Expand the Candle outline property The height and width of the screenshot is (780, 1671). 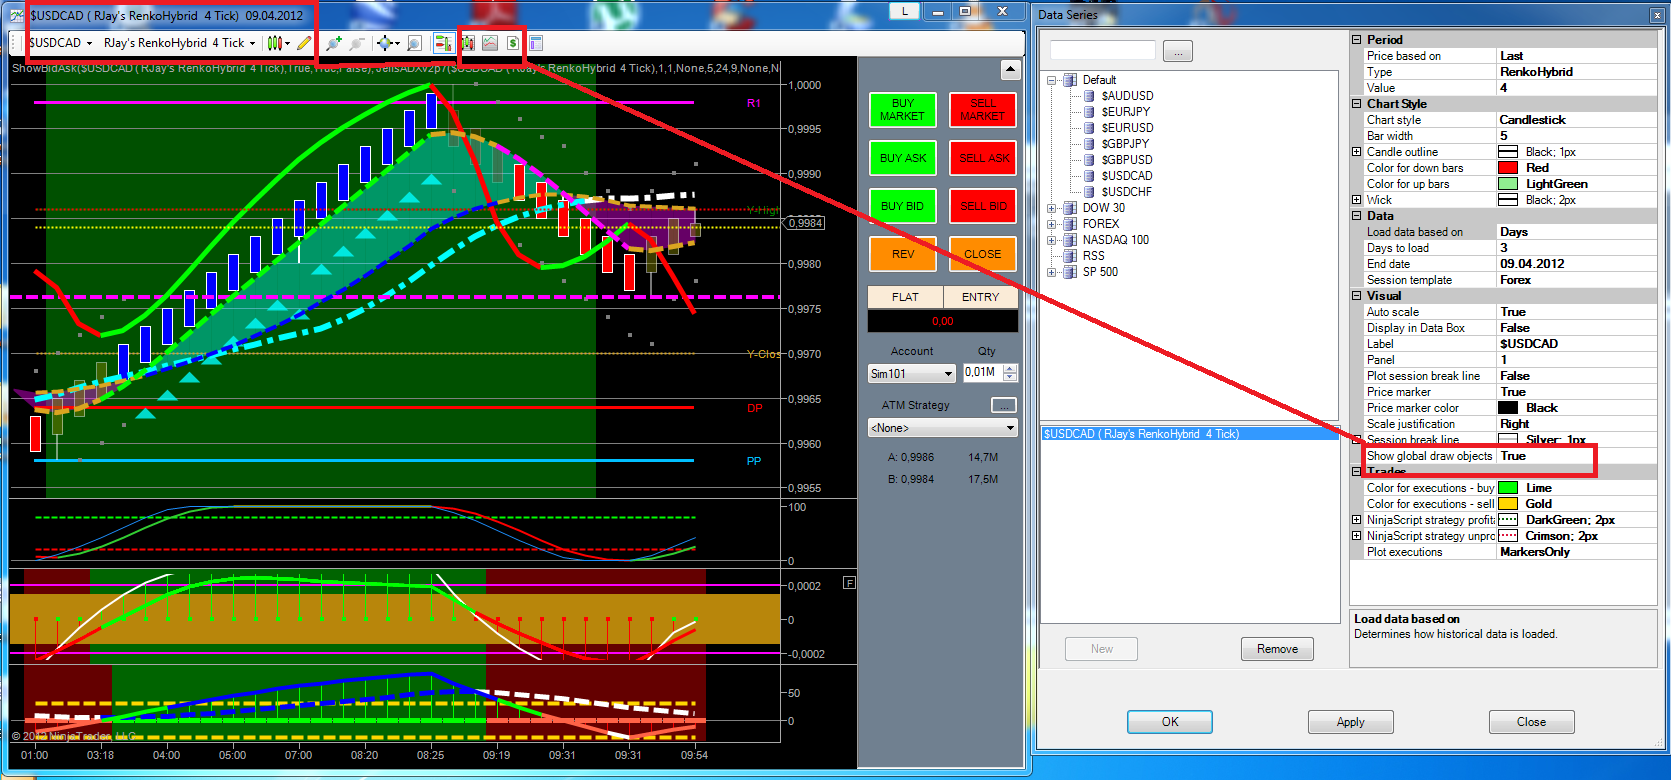[x=1357, y=152]
